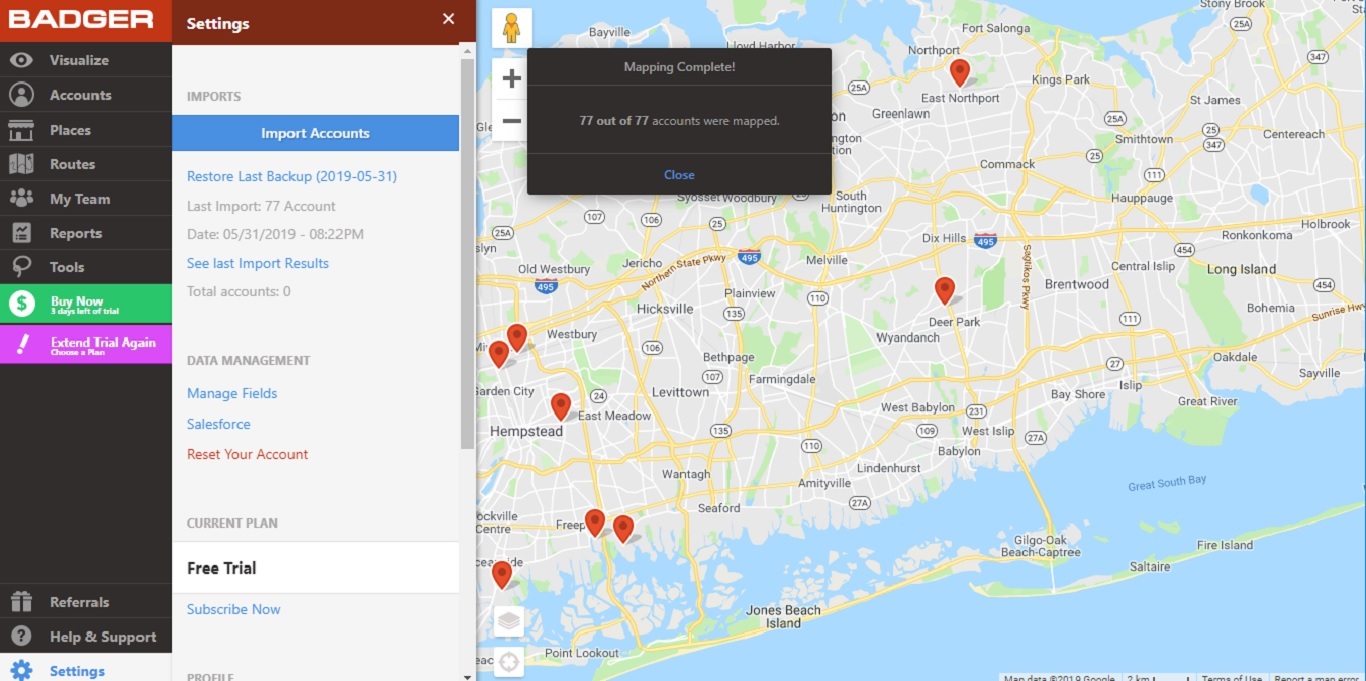1366x681 pixels.
Task: Click 'Total accounts: 0' text
Action: pyautogui.click(x=239, y=291)
